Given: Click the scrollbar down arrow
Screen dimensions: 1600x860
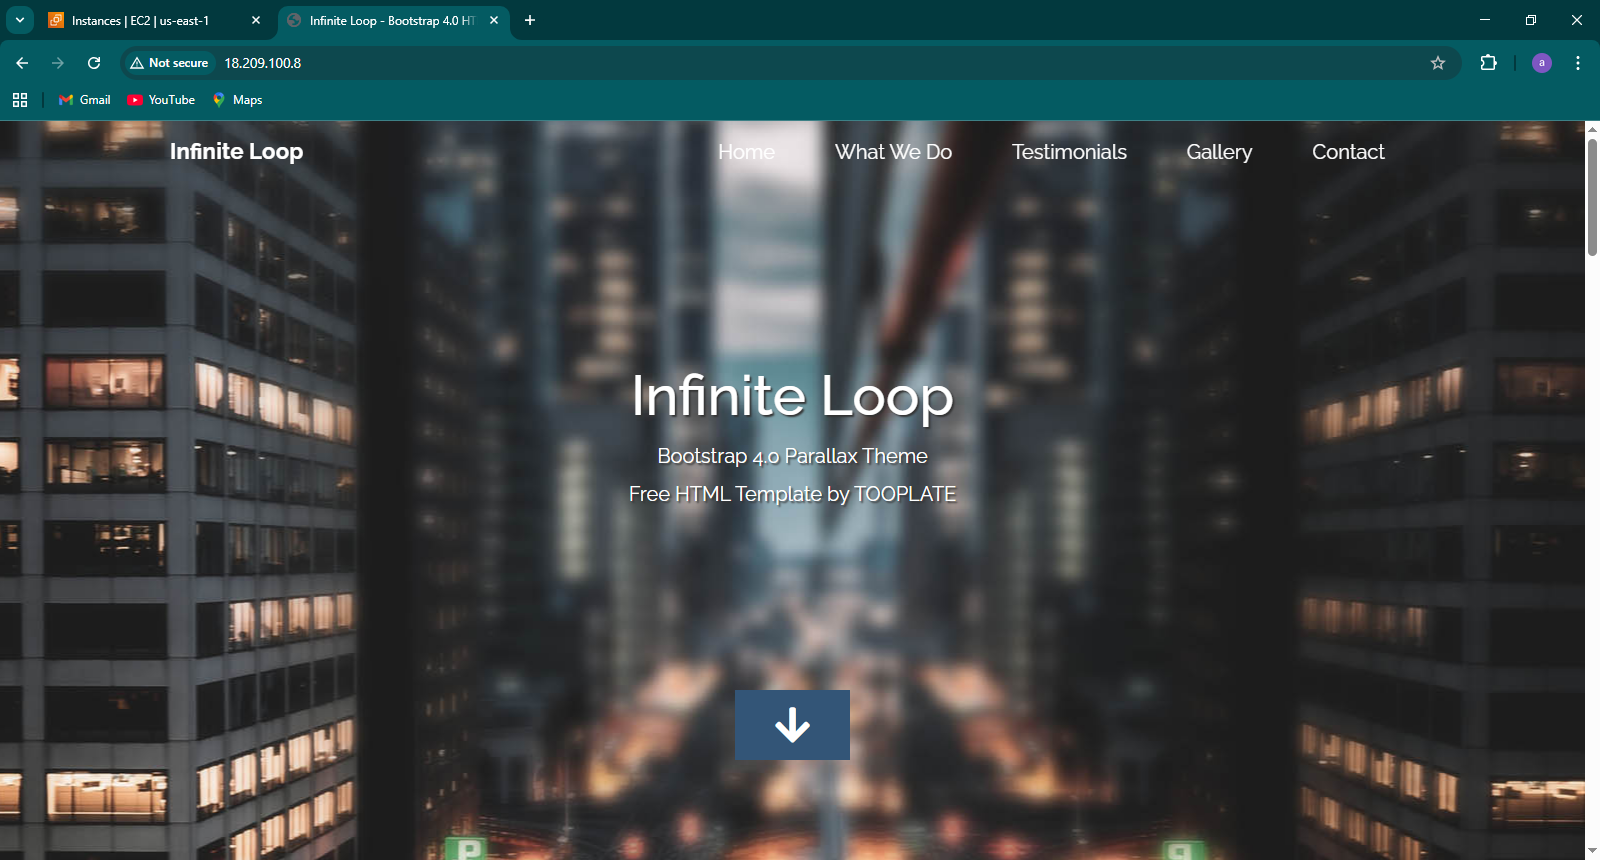Looking at the screenshot, I should (x=1592, y=851).
